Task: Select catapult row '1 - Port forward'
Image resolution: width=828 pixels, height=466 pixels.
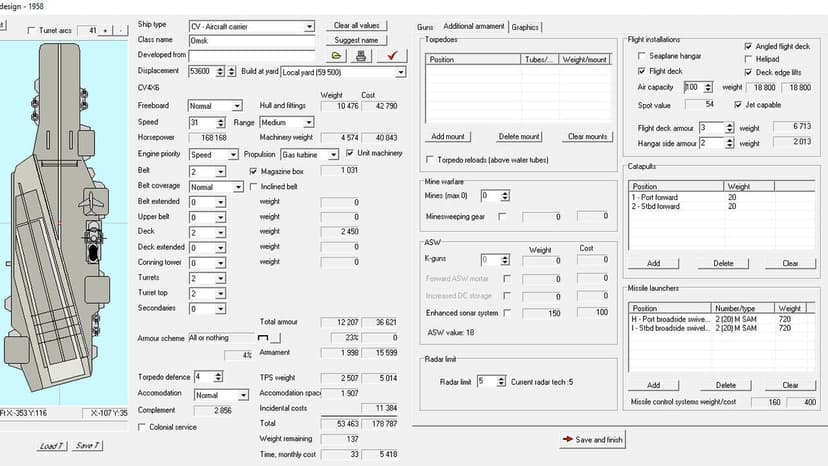Action: pos(721,197)
